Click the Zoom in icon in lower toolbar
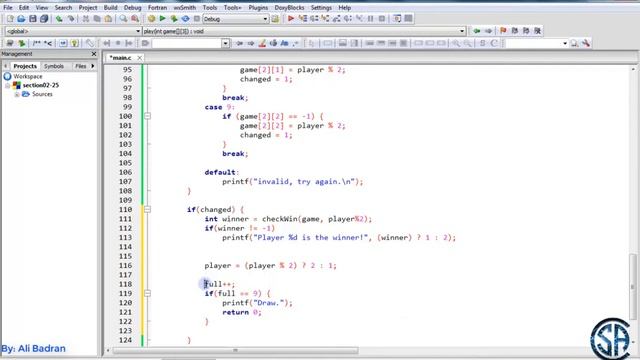Screen dimensions: 640x360 tap(456, 43)
